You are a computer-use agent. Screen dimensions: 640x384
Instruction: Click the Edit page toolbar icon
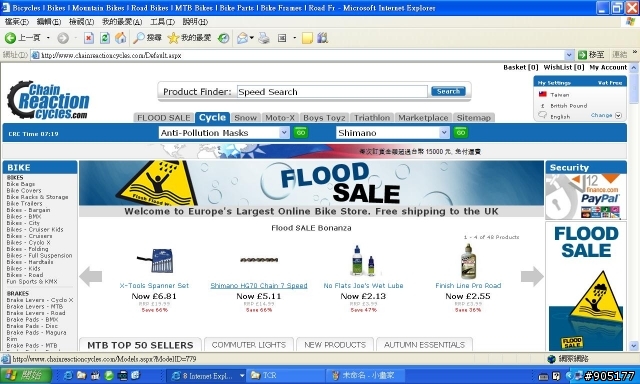pos(282,38)
